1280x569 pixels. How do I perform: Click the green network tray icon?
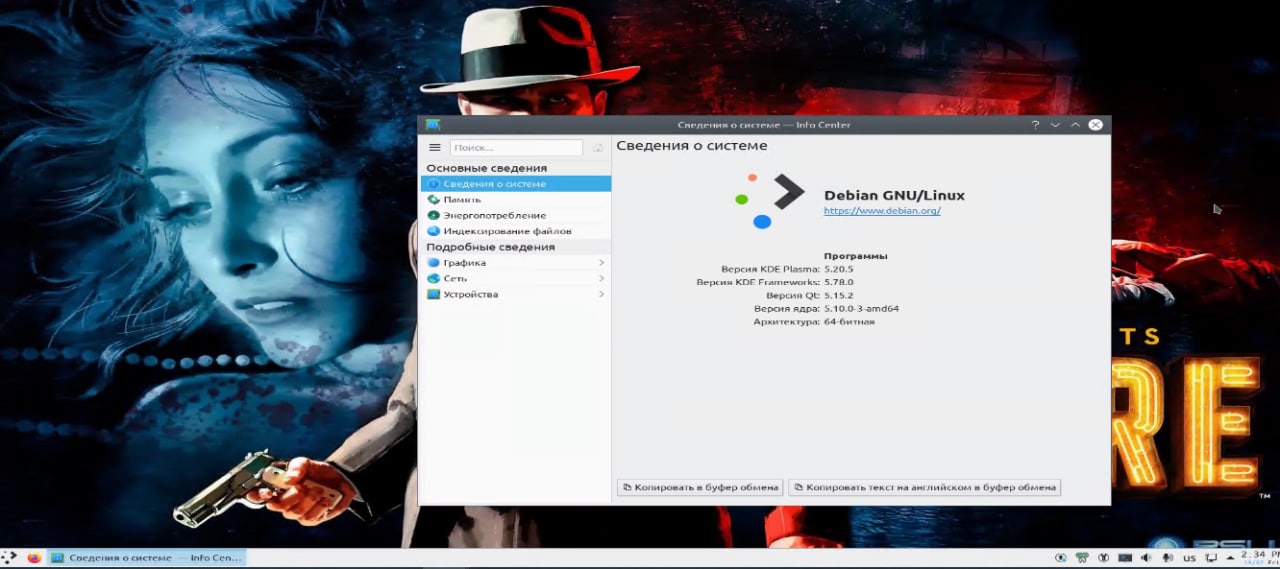[x=1082, y=558]
